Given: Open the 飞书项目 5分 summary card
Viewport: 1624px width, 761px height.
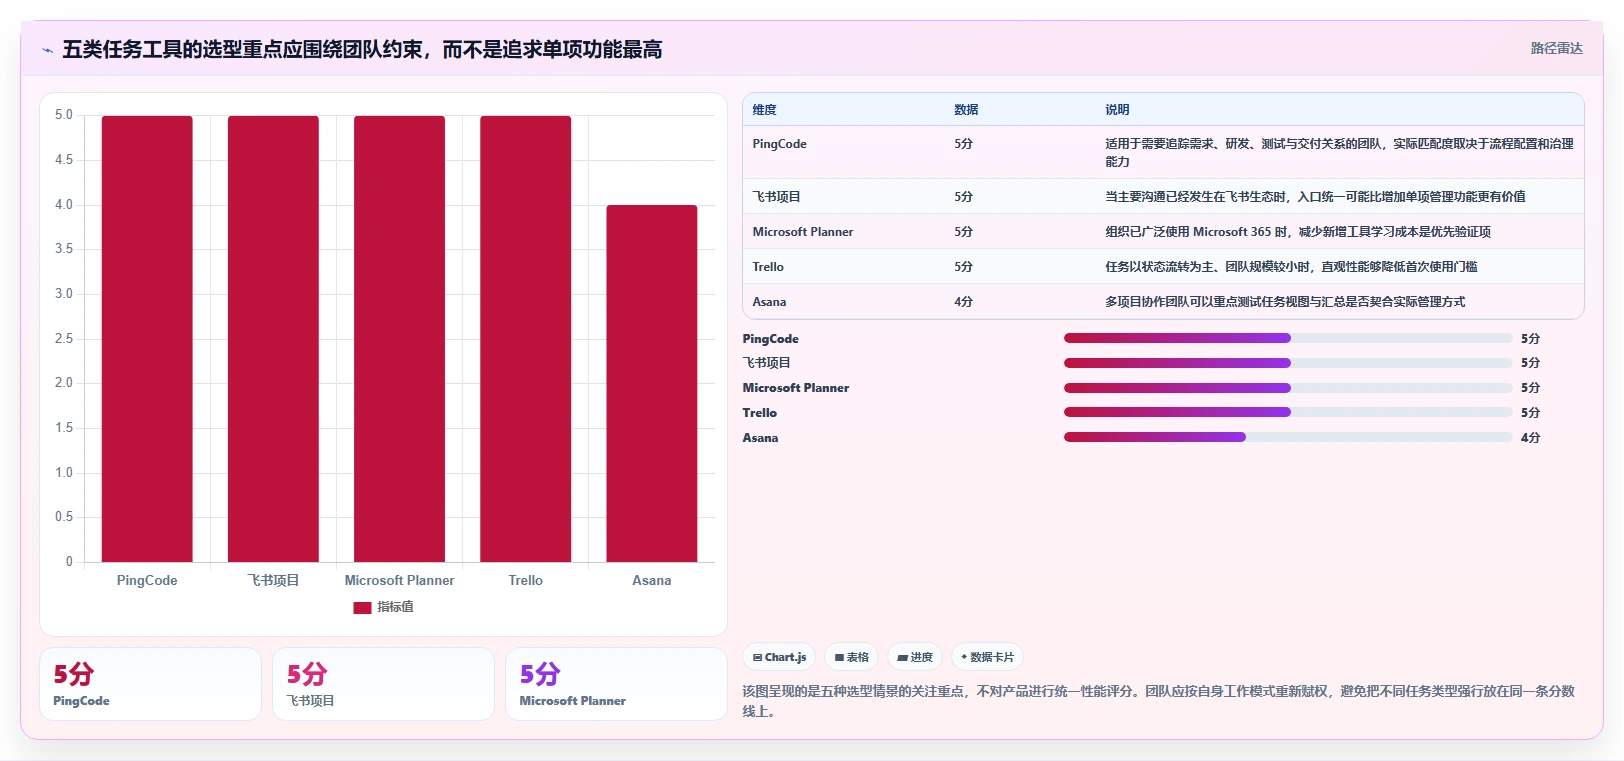Looking at the screenshot, I should pyautogui.click(x=383, y=684).
